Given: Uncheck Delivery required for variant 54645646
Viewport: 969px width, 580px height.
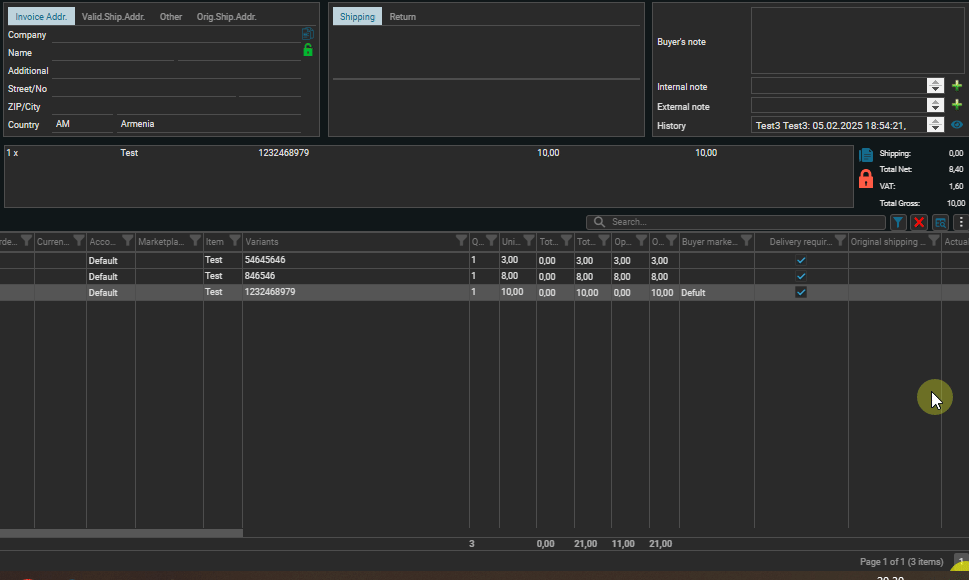Looking at the screenshot, I should click(801, 260).
